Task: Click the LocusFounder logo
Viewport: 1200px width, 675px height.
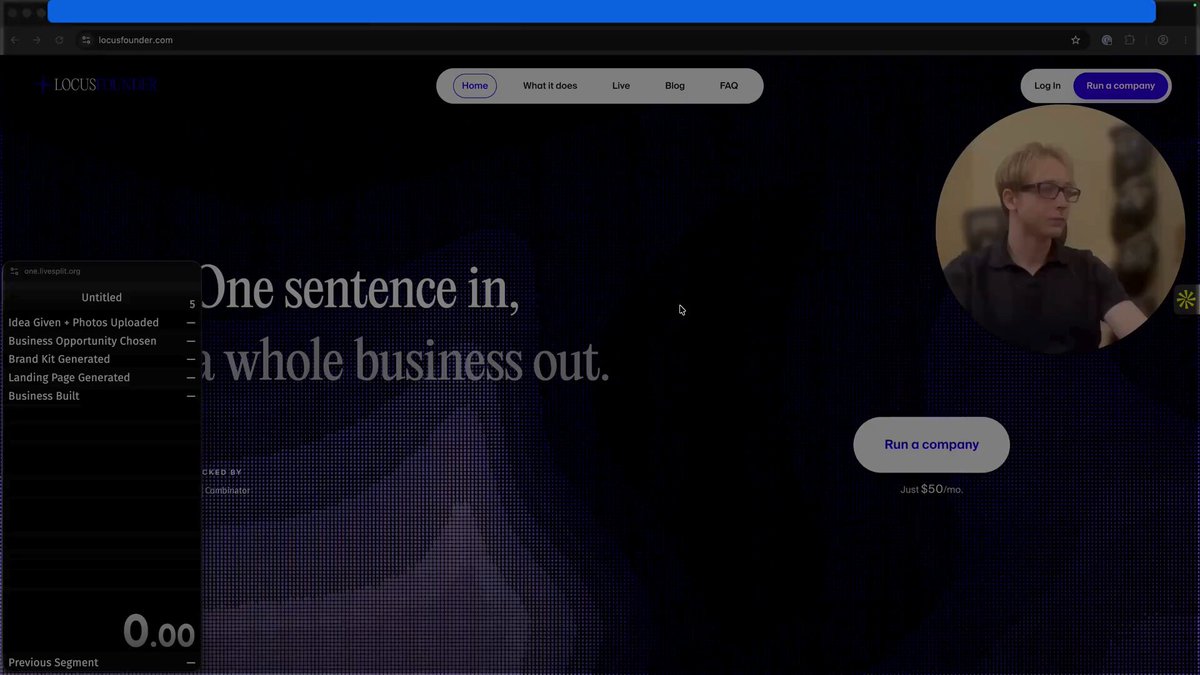Action: point(97,85)
